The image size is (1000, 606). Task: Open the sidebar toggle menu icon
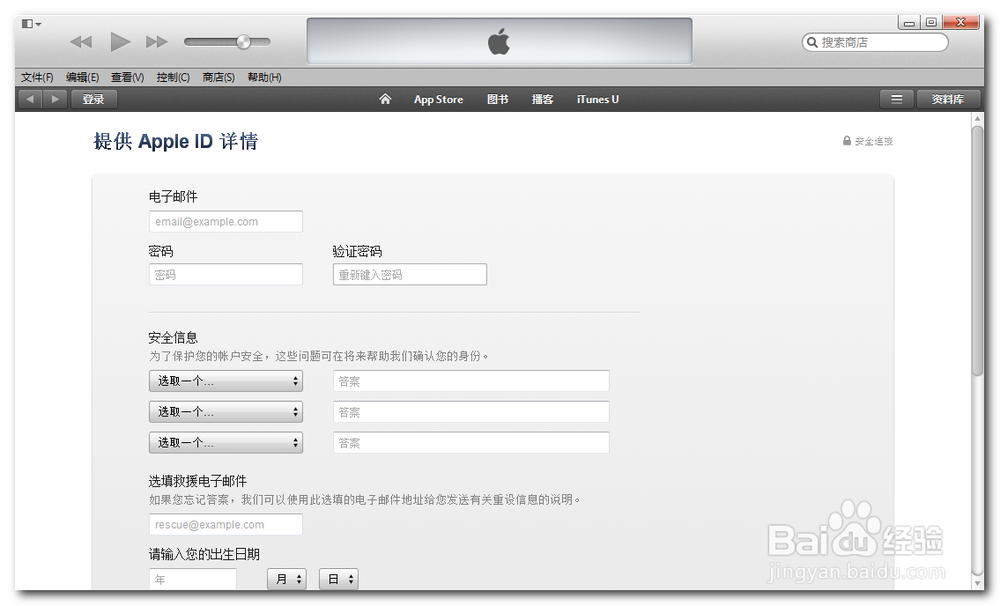[31, 24]
